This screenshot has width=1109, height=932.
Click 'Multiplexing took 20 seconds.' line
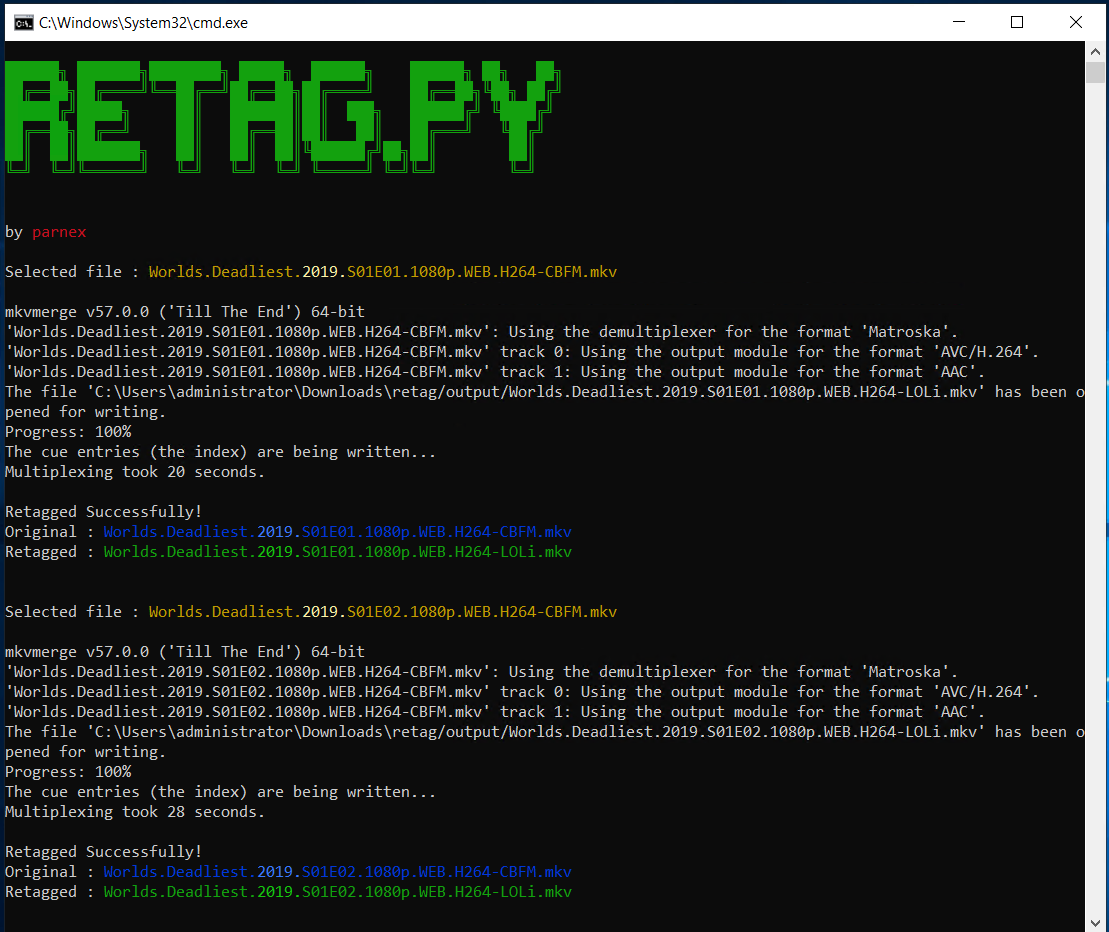tap(135, 472)
